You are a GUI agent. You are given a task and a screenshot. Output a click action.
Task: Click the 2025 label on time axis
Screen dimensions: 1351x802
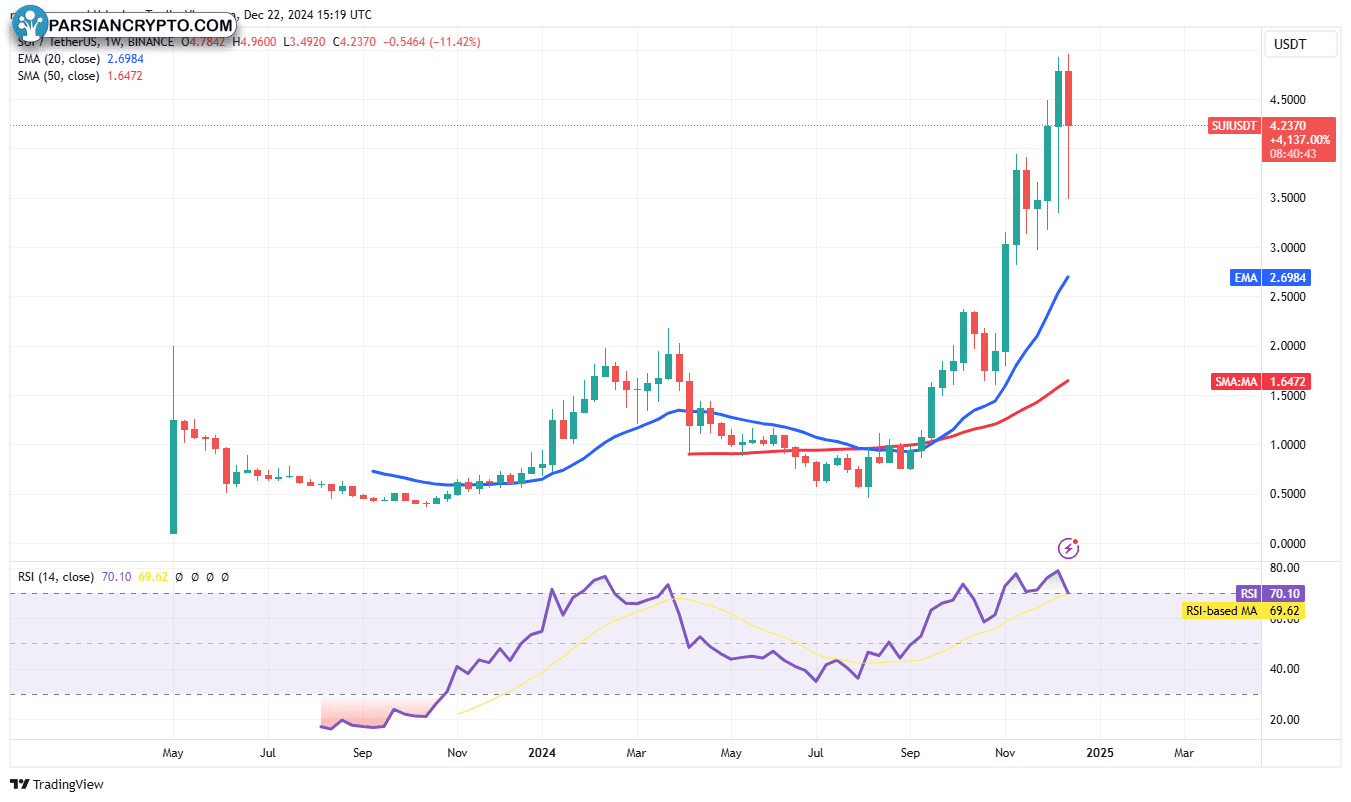coord(1098,752)
